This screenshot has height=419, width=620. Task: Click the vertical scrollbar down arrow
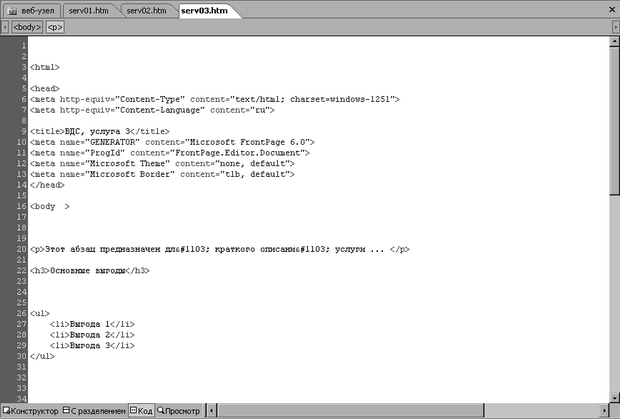(x=612, y=398)
